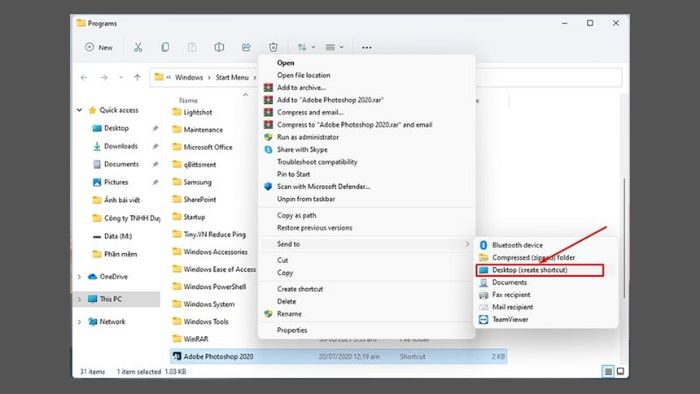Collapse the Quick access section

tap(79, 110)
